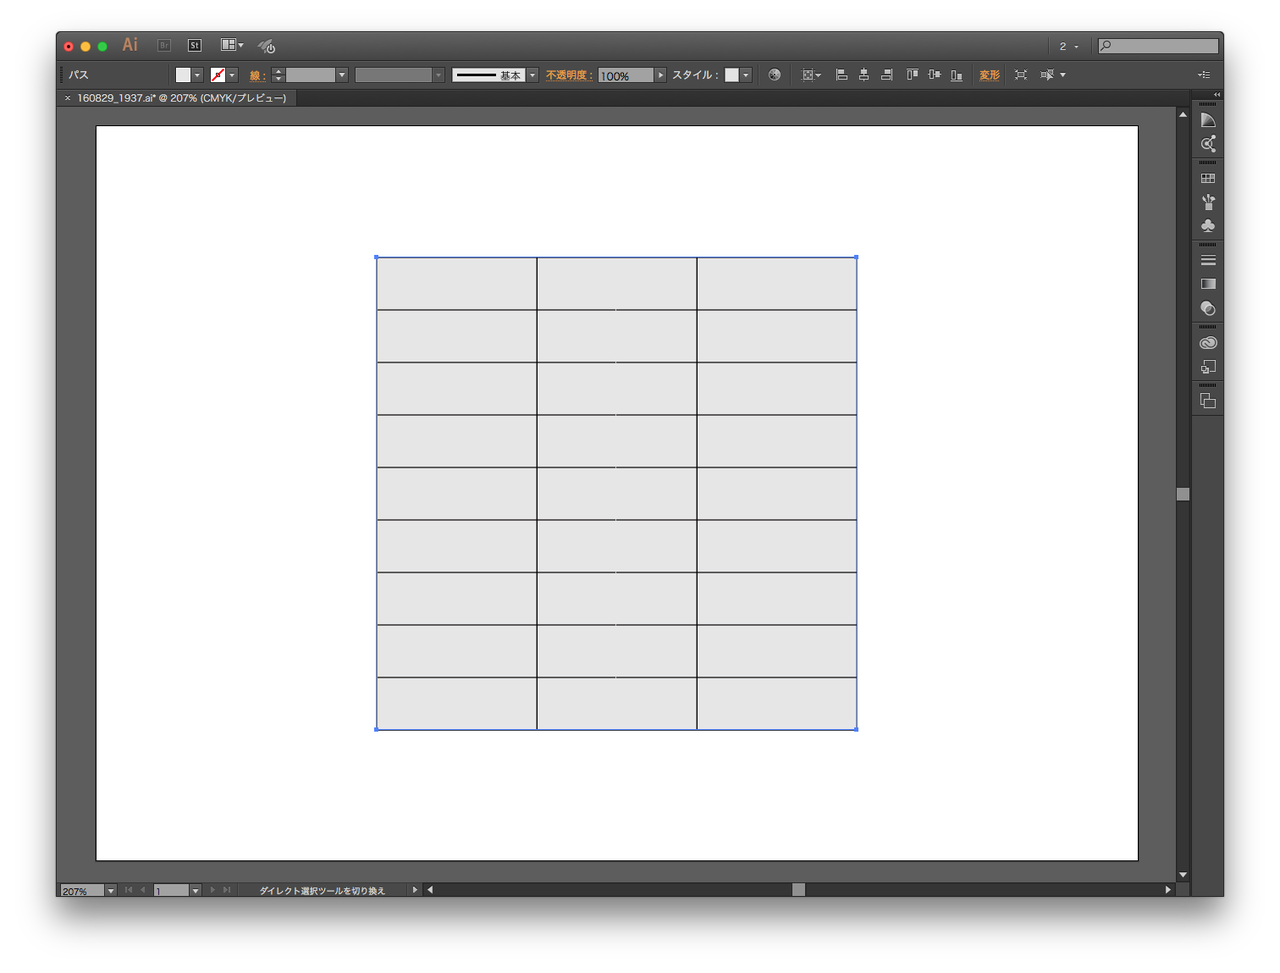Viewport: 1280px width, 973px height.
Task: Open the スタイル graphic style dropdown
Action: pyautogui.click(x=746, y=75)
